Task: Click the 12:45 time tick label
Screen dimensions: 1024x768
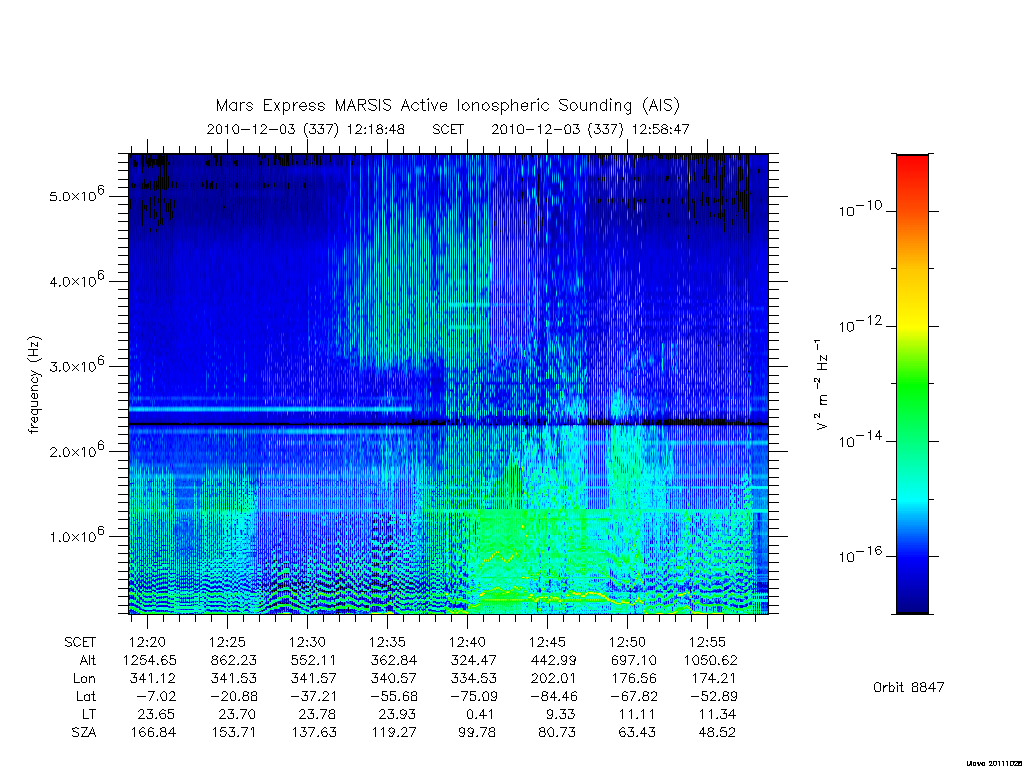Action: point(547,643)
